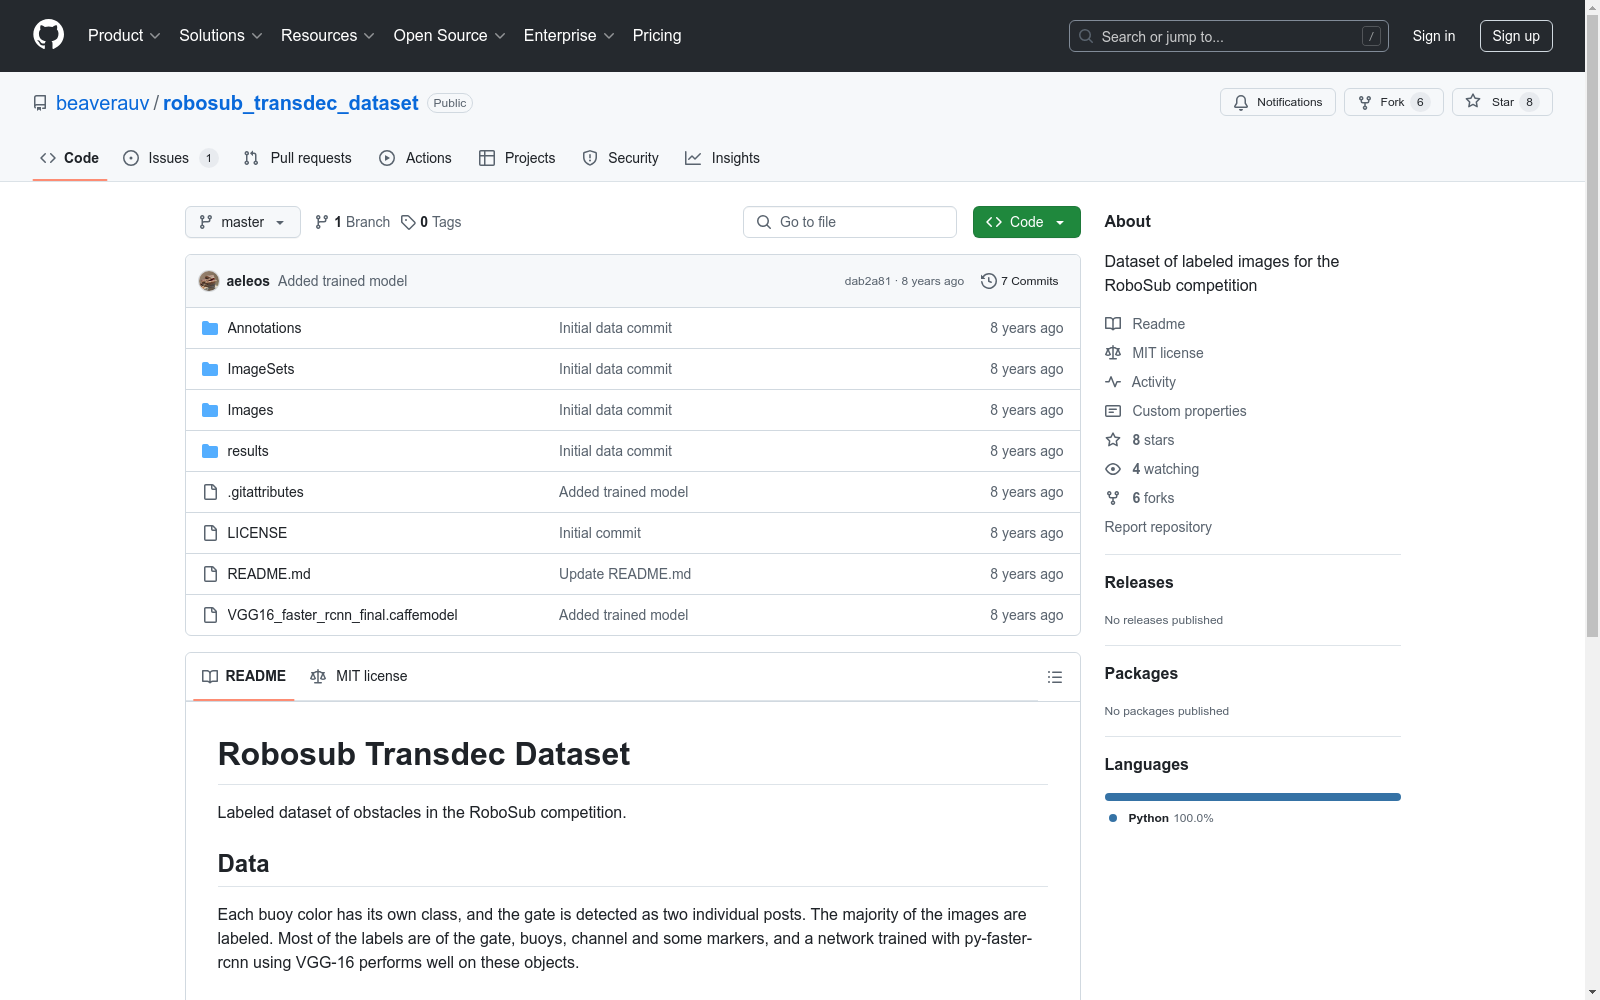Click the results folder icon
Image resolution: width=1600 pixels, height=1000 pixels.
coord(210,451)
